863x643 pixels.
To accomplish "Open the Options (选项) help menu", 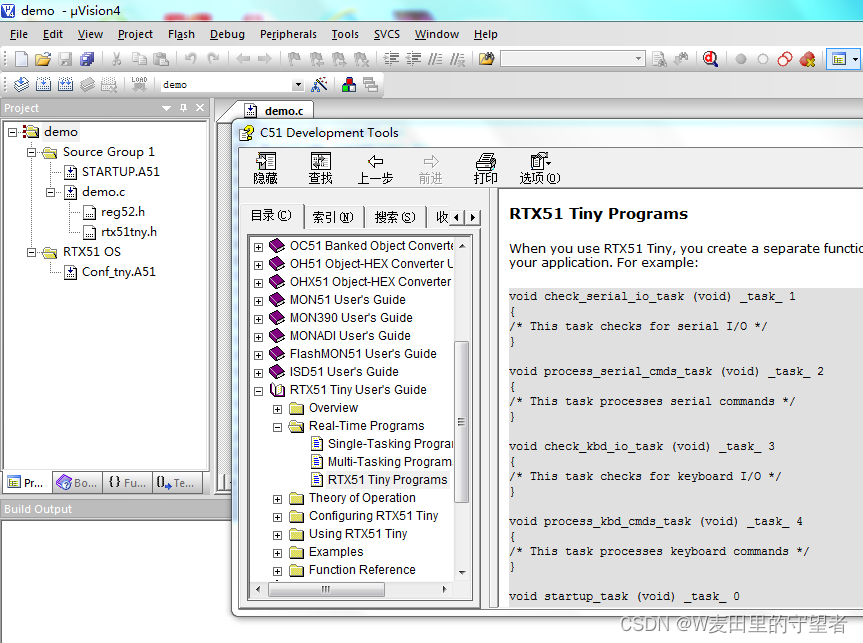I will click(x=540, y=168).
